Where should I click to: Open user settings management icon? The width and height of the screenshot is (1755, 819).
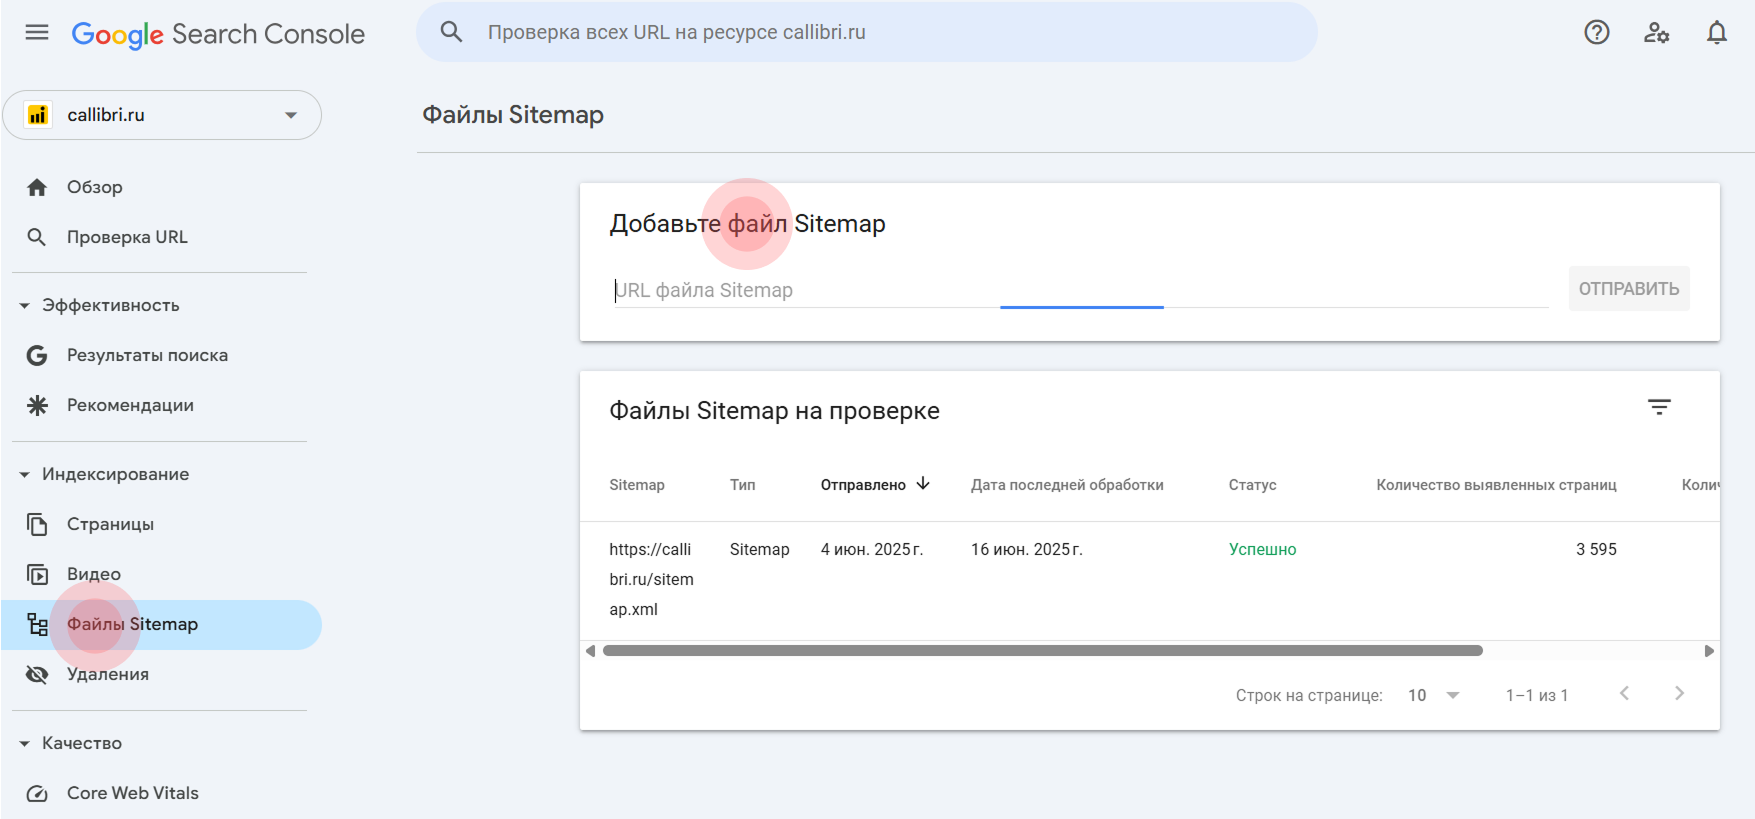point(1656,33)
